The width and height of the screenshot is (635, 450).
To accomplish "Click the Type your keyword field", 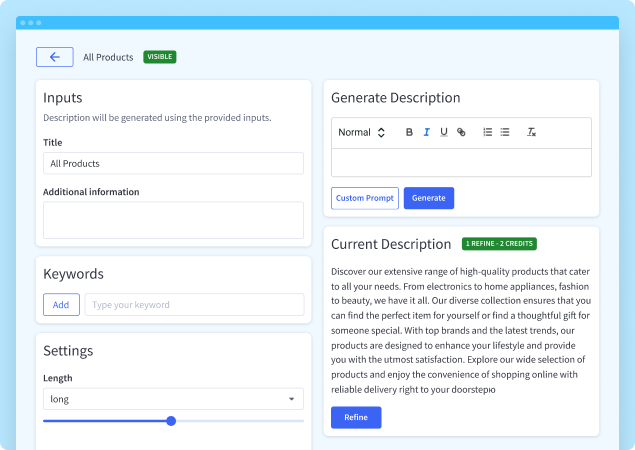I will [194, 305].
